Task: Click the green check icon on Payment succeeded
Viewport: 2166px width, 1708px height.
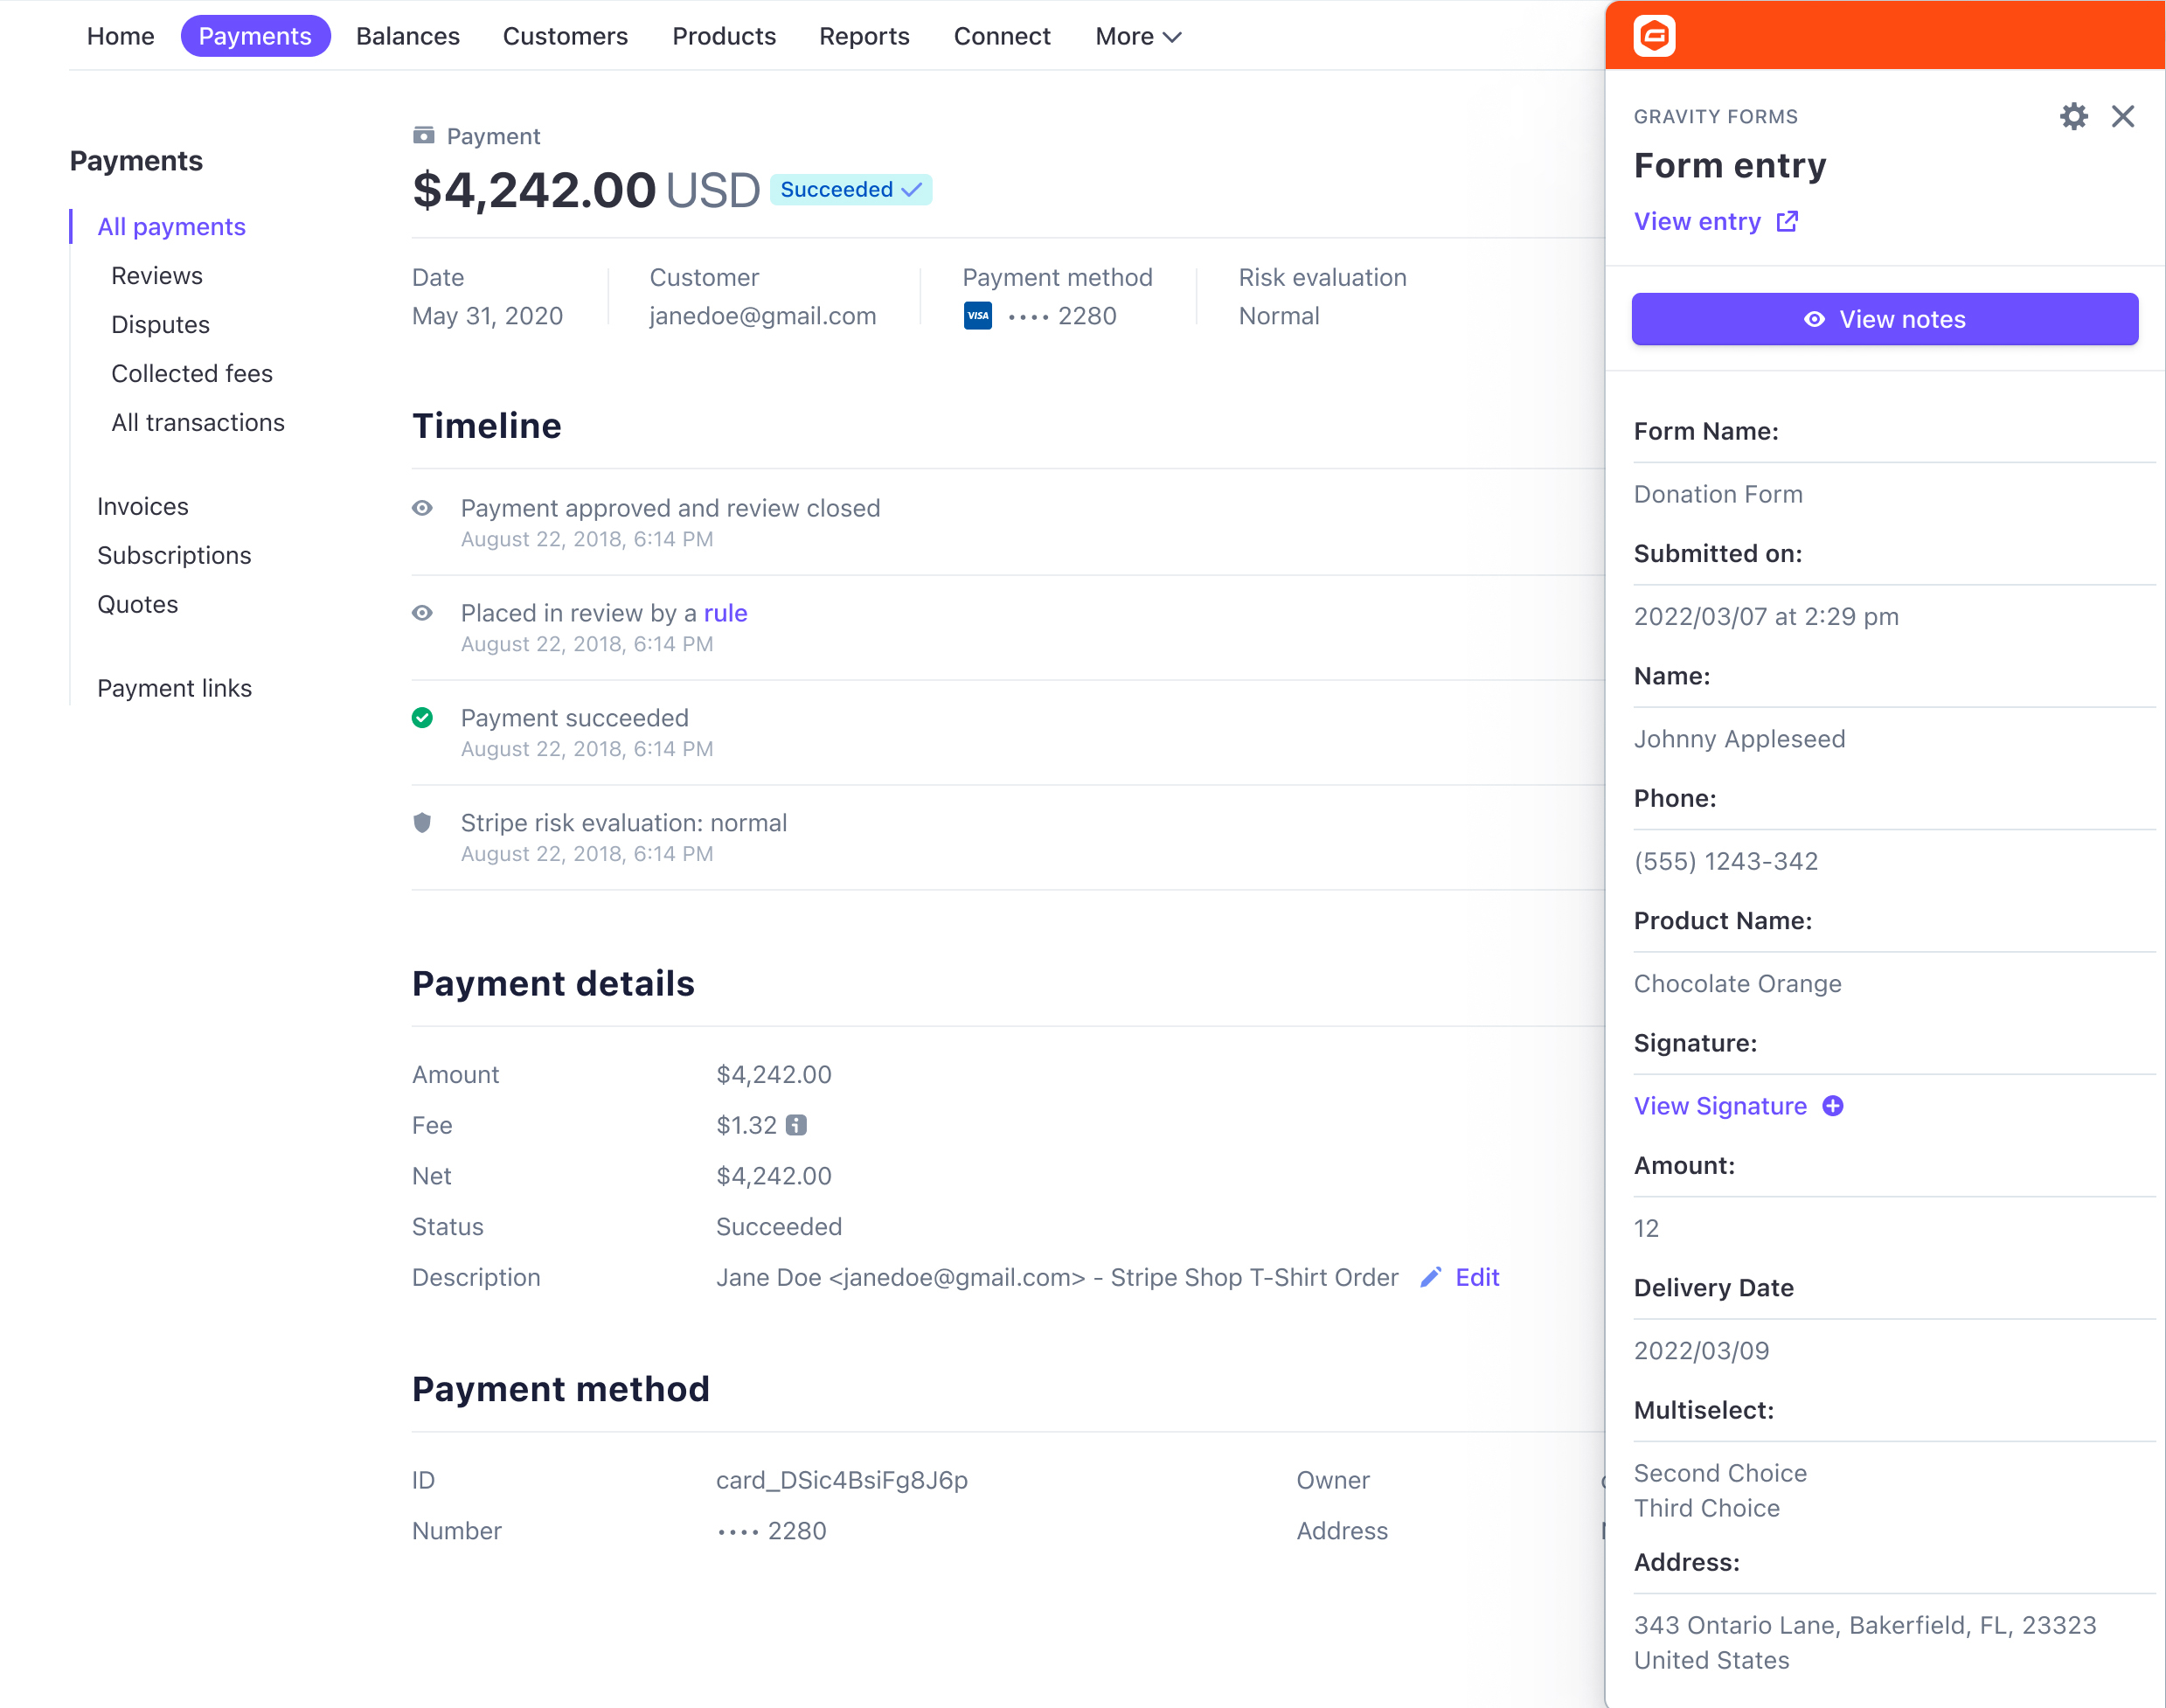Action: [x=422, y=717]
